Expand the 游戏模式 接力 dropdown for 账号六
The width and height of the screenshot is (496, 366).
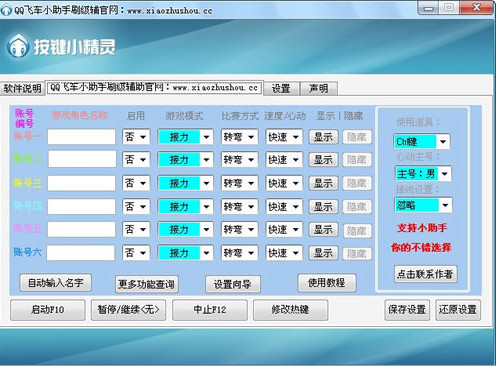pos(185,253)
